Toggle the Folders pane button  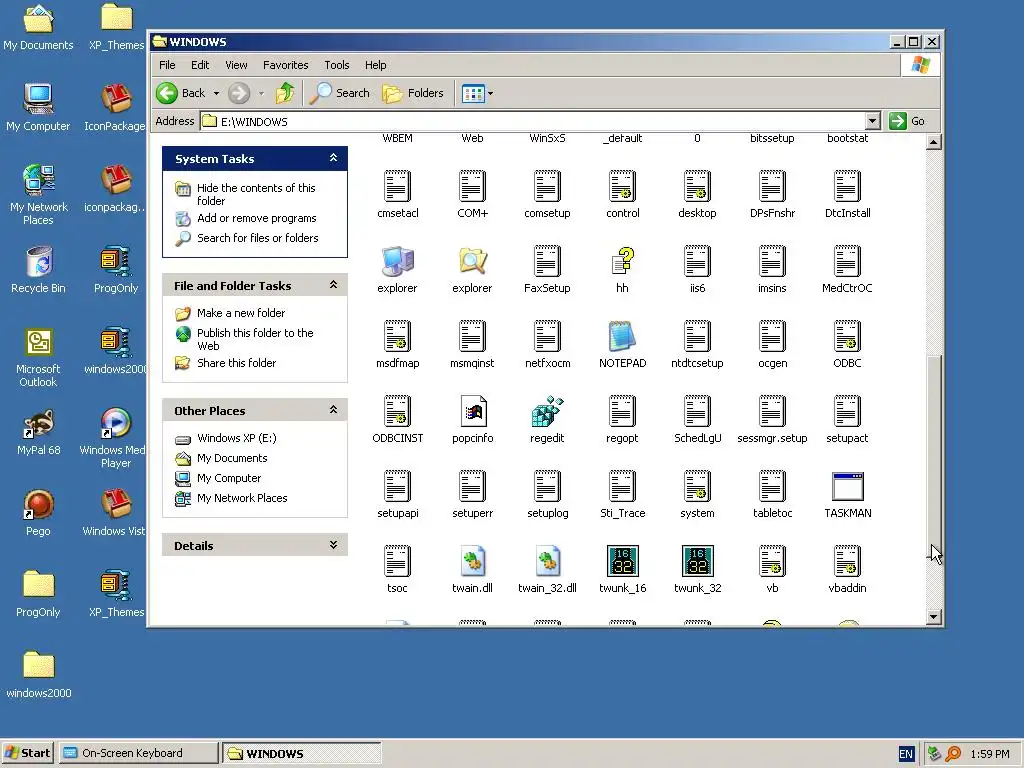[413, 93]
